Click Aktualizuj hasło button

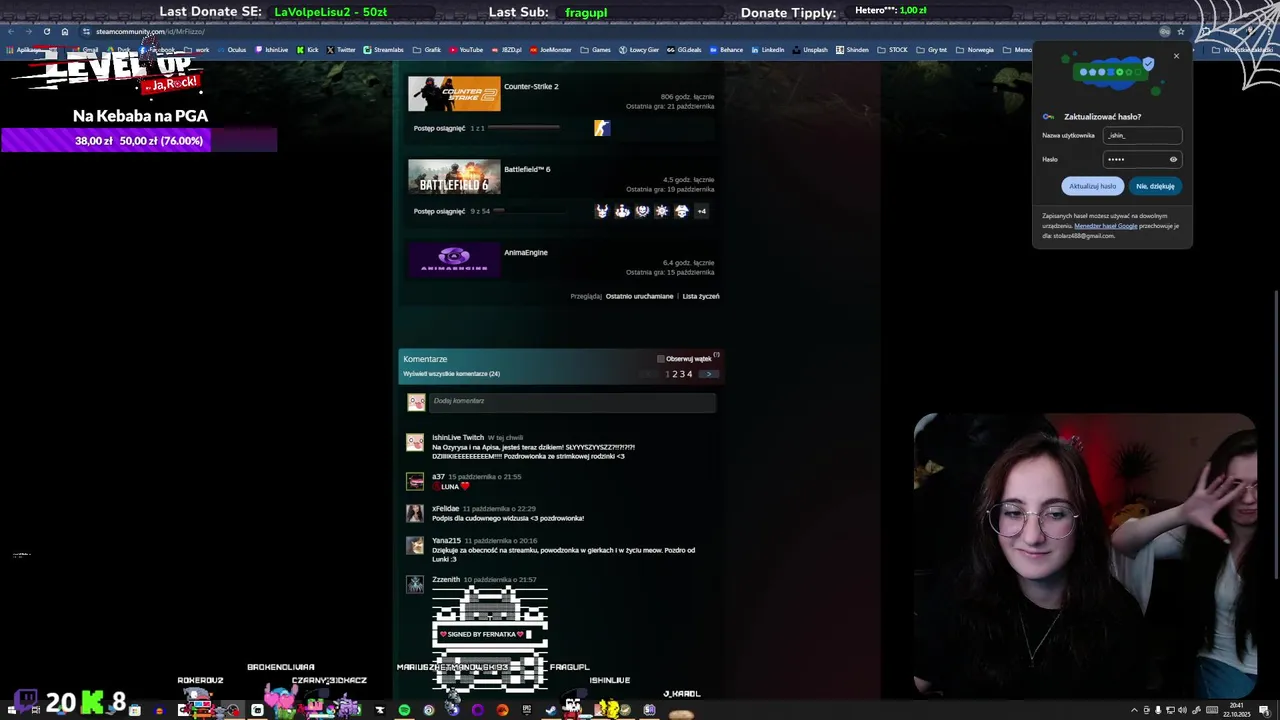[x=1092, y=186]
